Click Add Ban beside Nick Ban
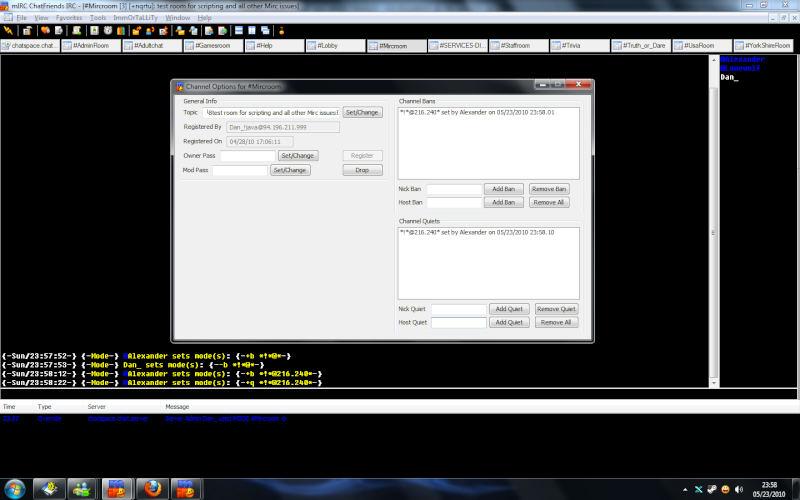800x500 pixels. (504, 189)
